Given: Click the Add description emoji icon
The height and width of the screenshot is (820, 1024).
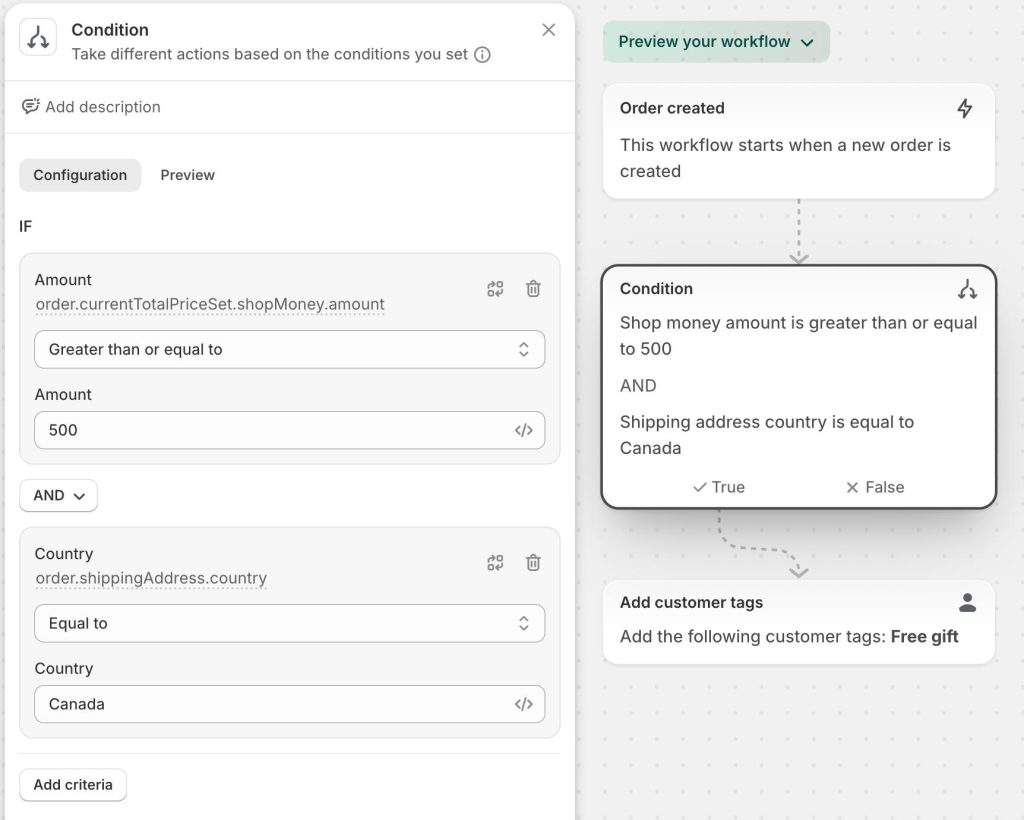Looking at the screenshot, I should click(x=30, y=106).
